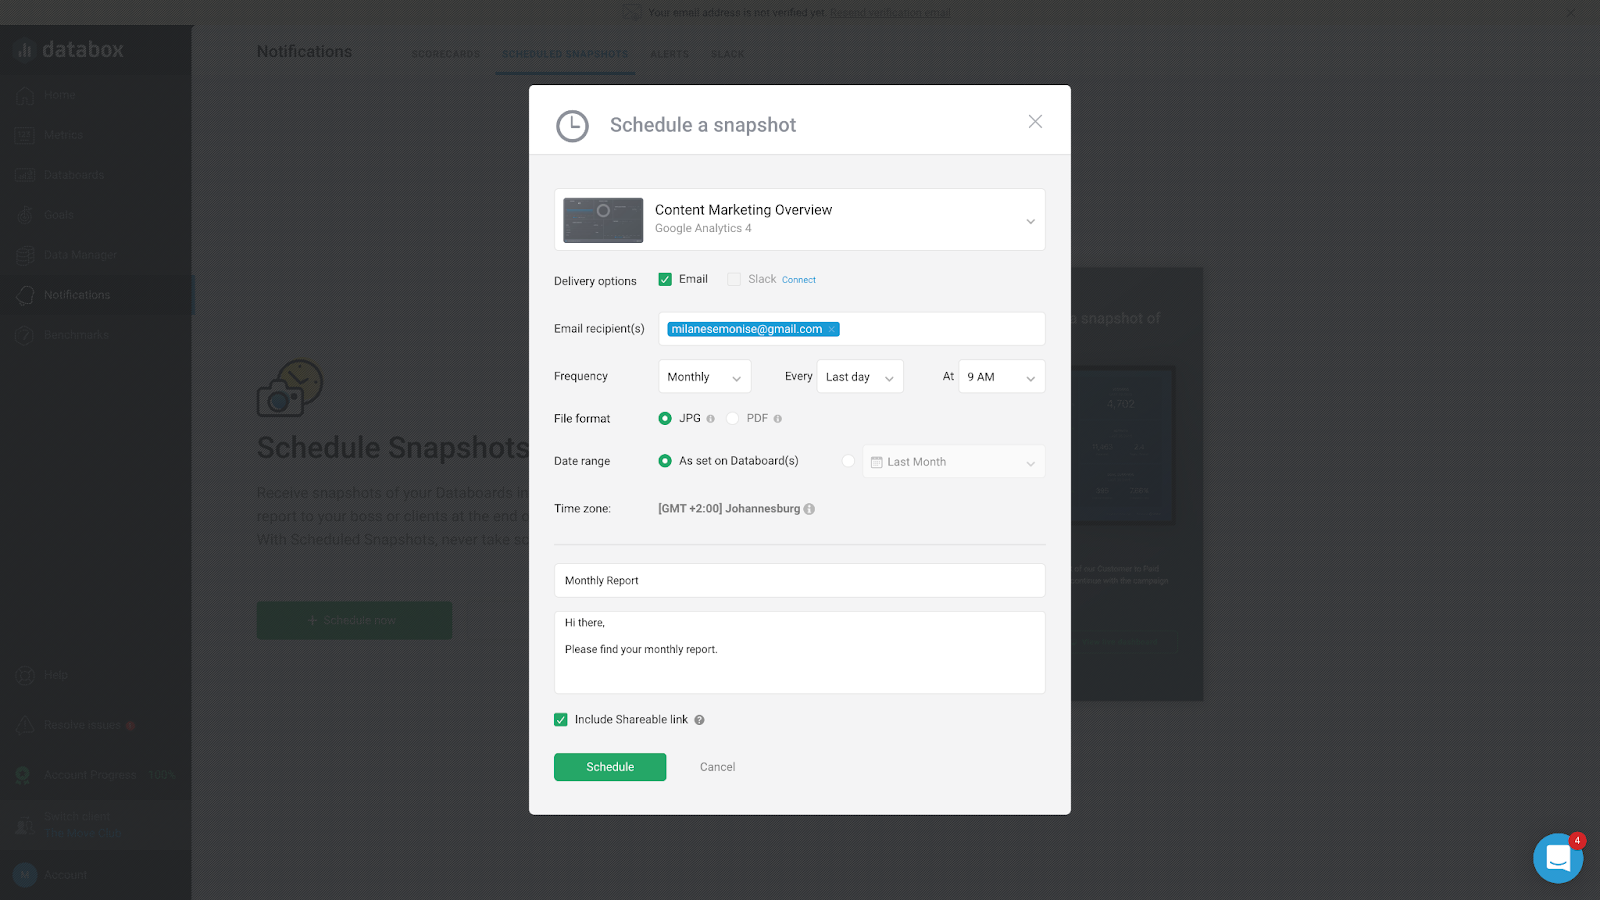
Task: Close the Schedule a snapshot dialog
Action: tap(1035, 121)
